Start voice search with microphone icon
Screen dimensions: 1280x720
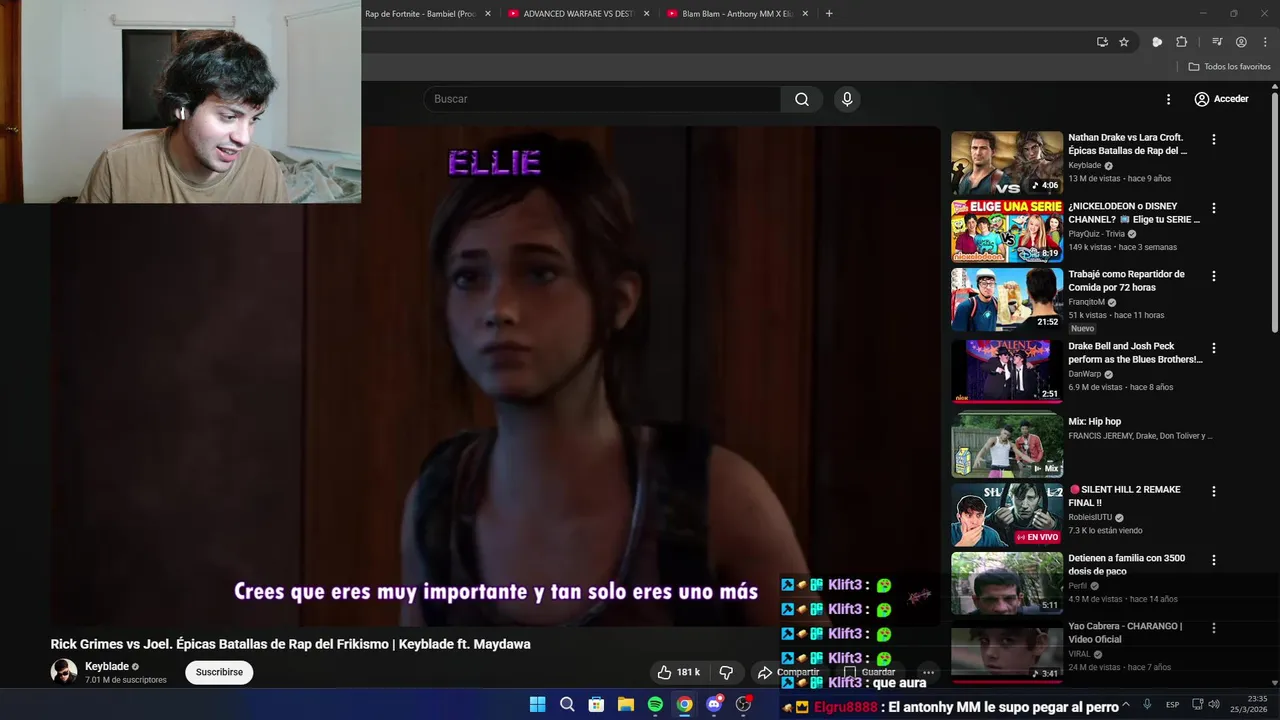[x=847, y=99]
